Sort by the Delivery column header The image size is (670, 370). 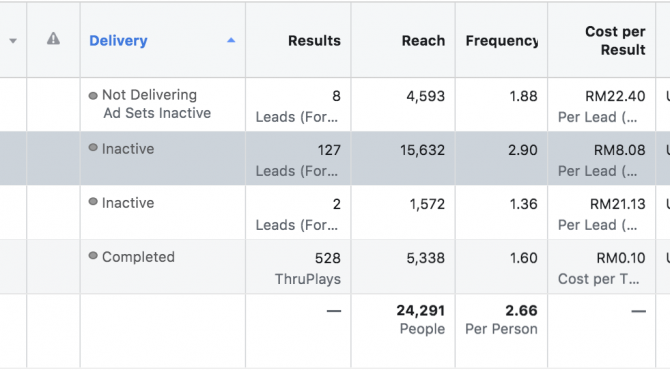(118, 41)
